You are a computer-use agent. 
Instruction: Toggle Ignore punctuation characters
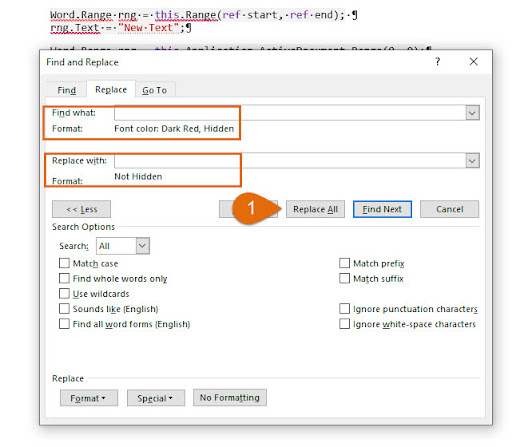click(x=345, y=309)
